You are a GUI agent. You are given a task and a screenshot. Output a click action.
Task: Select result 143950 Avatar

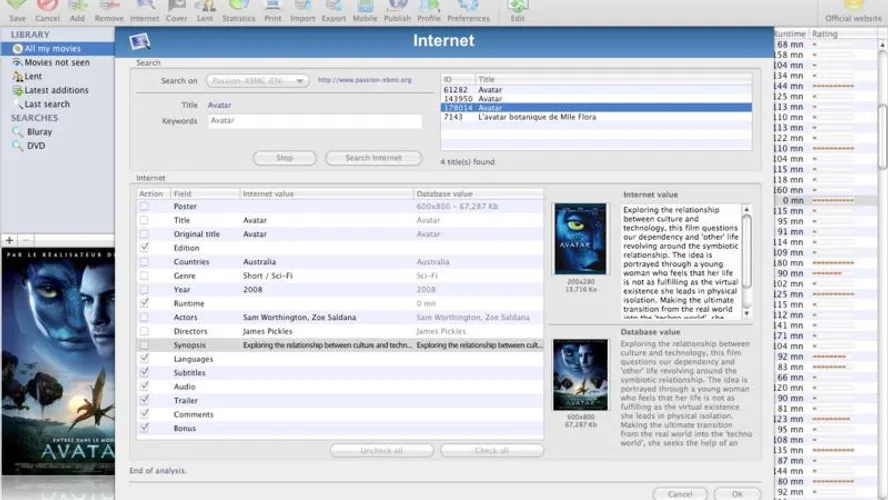[596, 99]
